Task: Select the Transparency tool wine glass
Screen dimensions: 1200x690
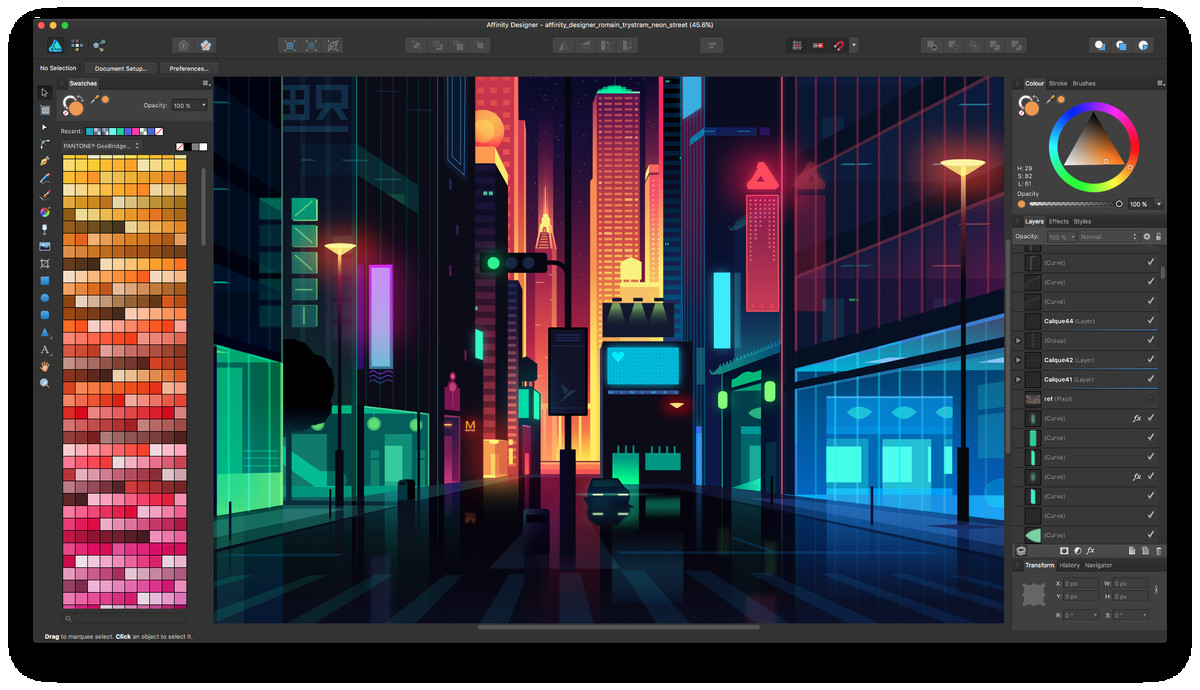Action: pos(45,229)
